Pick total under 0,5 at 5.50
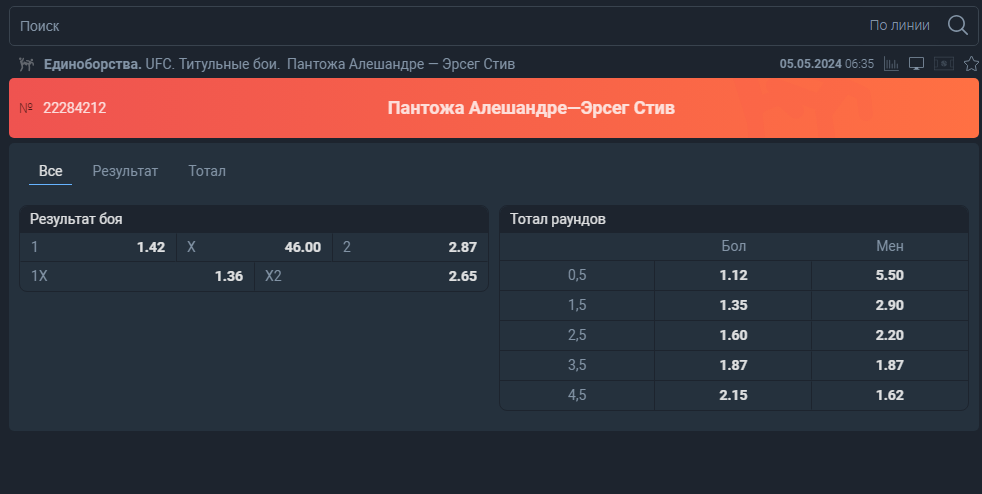The image size is (982, 494). 889,275
